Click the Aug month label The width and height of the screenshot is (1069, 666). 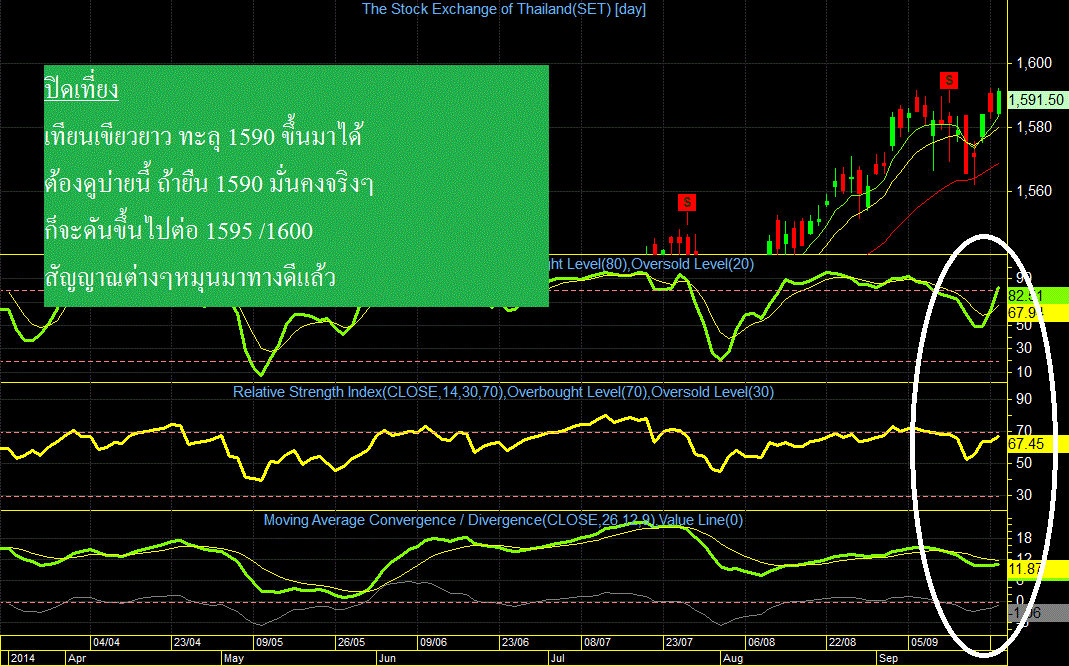pos(732,658)
